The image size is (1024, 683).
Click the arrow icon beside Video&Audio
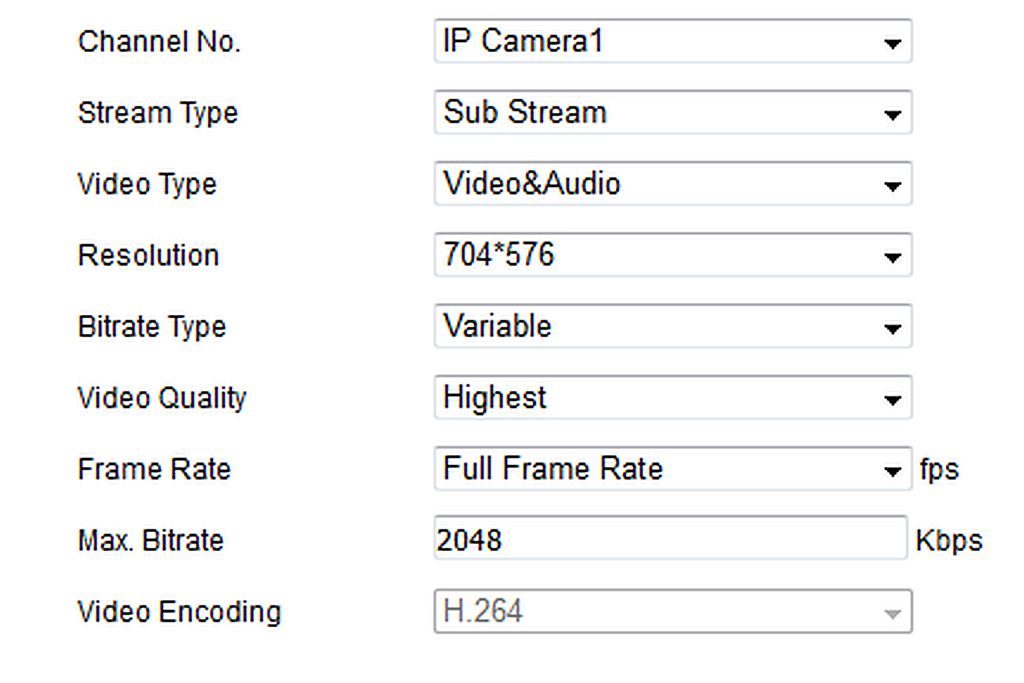pyautogui.click(x=892, y=186)
